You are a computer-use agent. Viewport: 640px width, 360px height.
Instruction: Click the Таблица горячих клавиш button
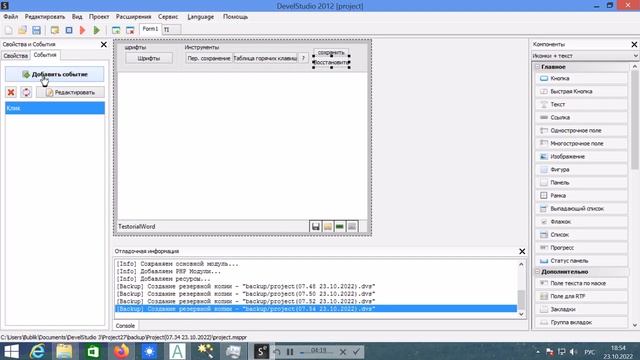265,58
